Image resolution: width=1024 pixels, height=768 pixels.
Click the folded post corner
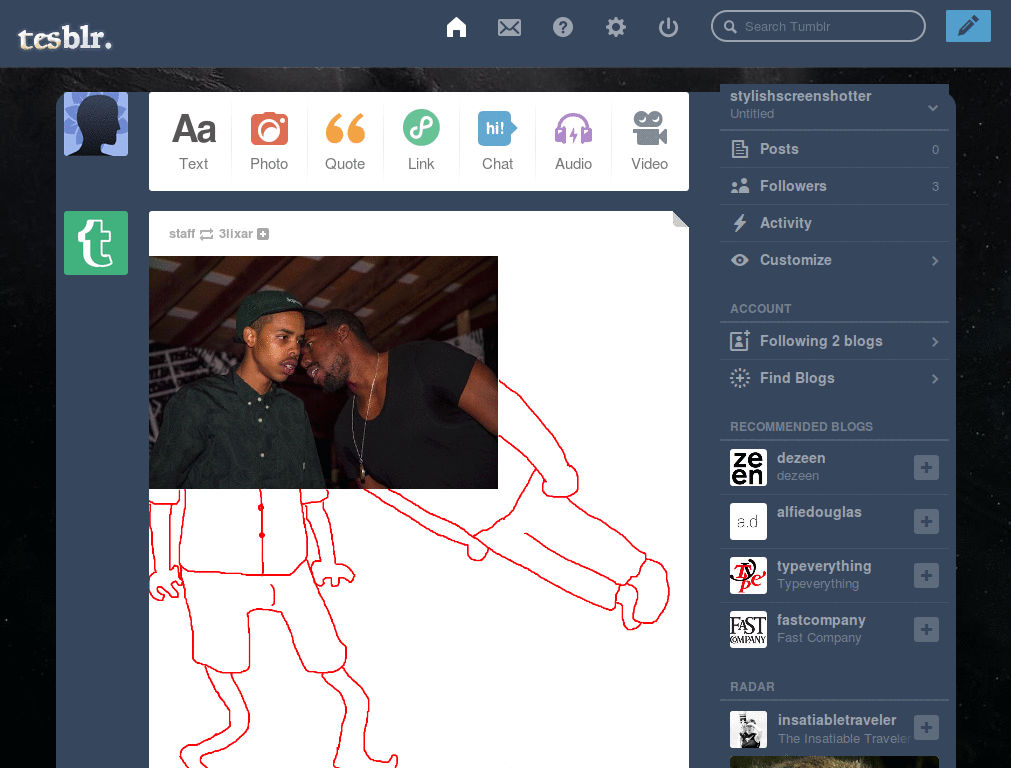[680, 219]
